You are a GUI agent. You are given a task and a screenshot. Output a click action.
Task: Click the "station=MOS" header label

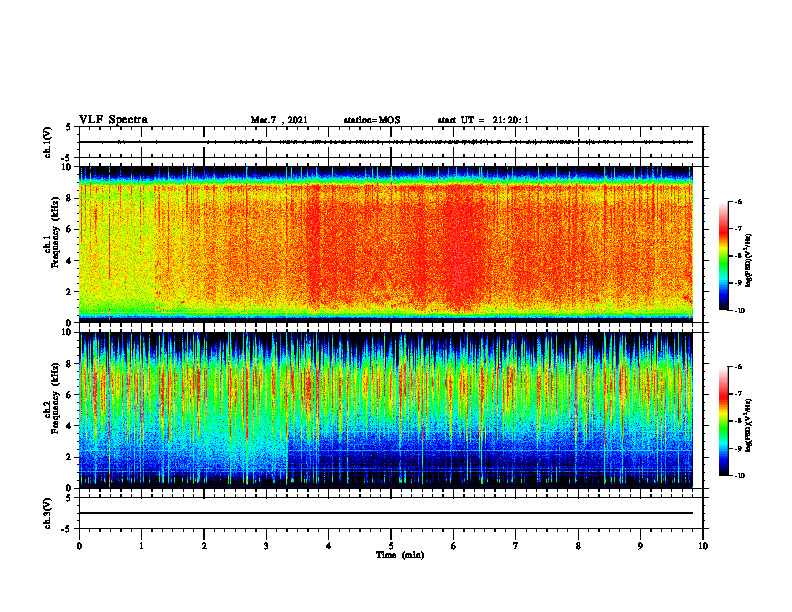372,120
